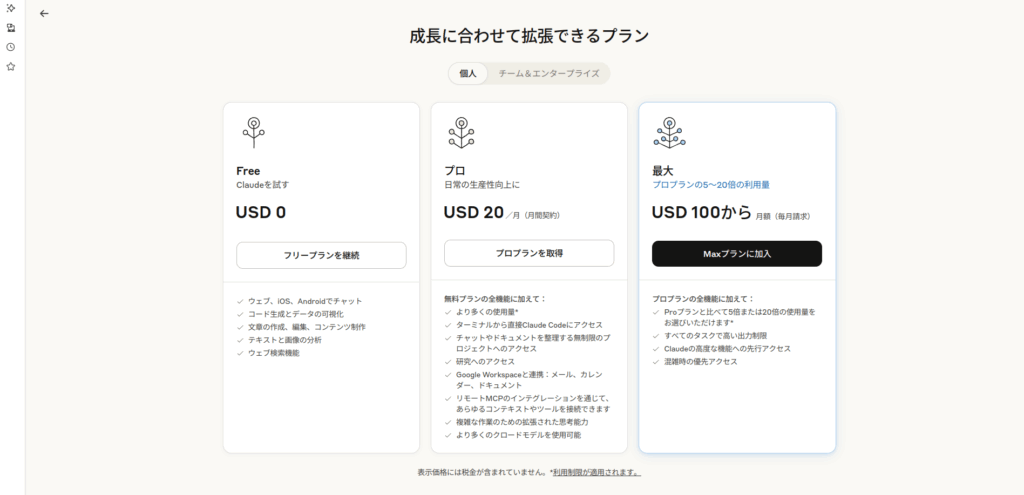Click Claudeの高度な機能への先行アクセス feature
Image resolution: width=1024 pixels, height=495 pixels.
click(727, 349)
